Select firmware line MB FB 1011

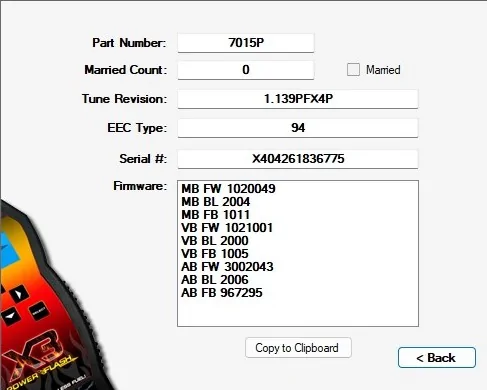pos(215,215)
